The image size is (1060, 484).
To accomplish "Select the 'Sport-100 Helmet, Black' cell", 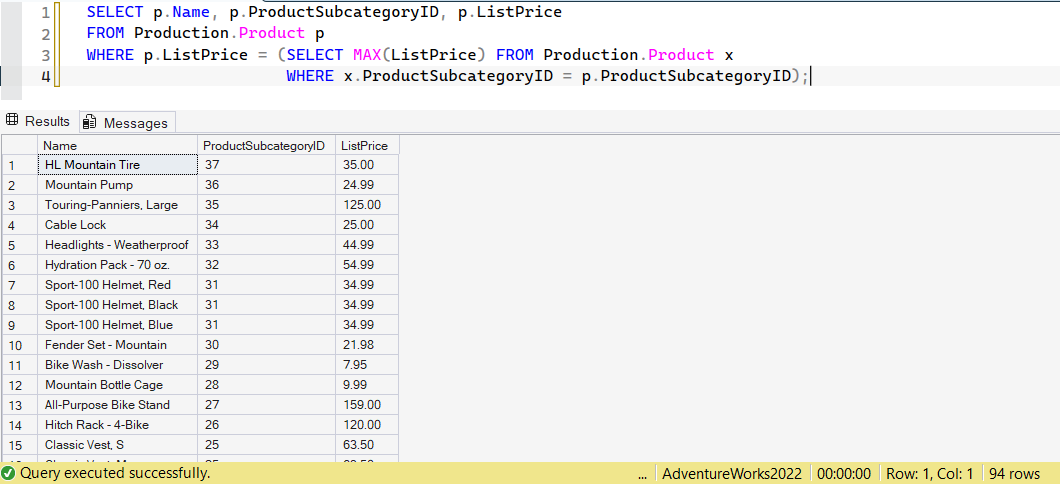I will [x=119, y=305].
